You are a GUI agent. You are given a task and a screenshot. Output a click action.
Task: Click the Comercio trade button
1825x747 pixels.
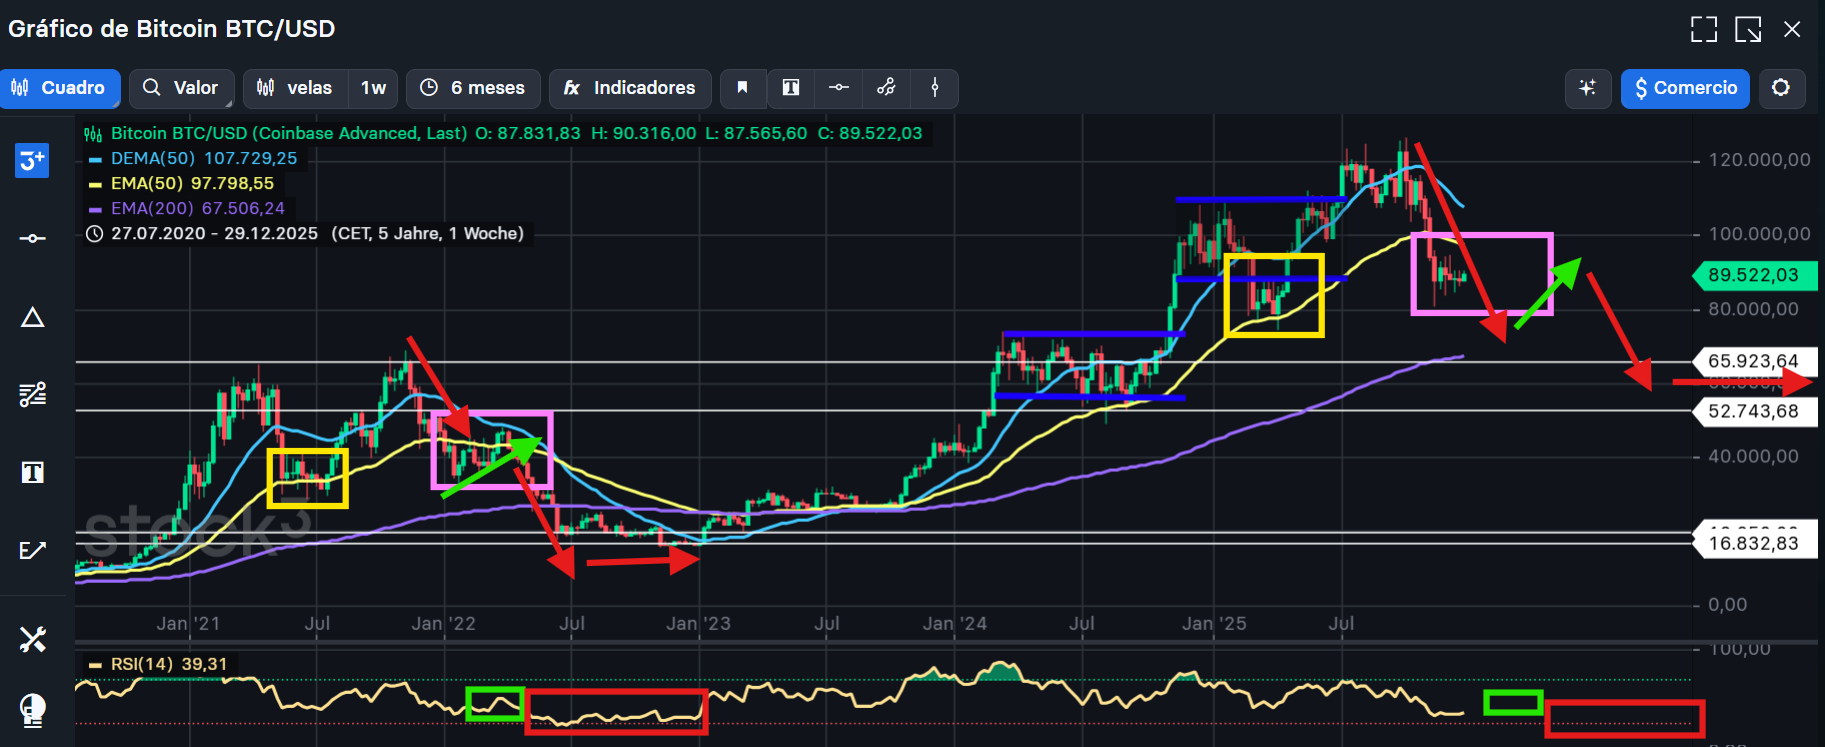point(1685,88)
